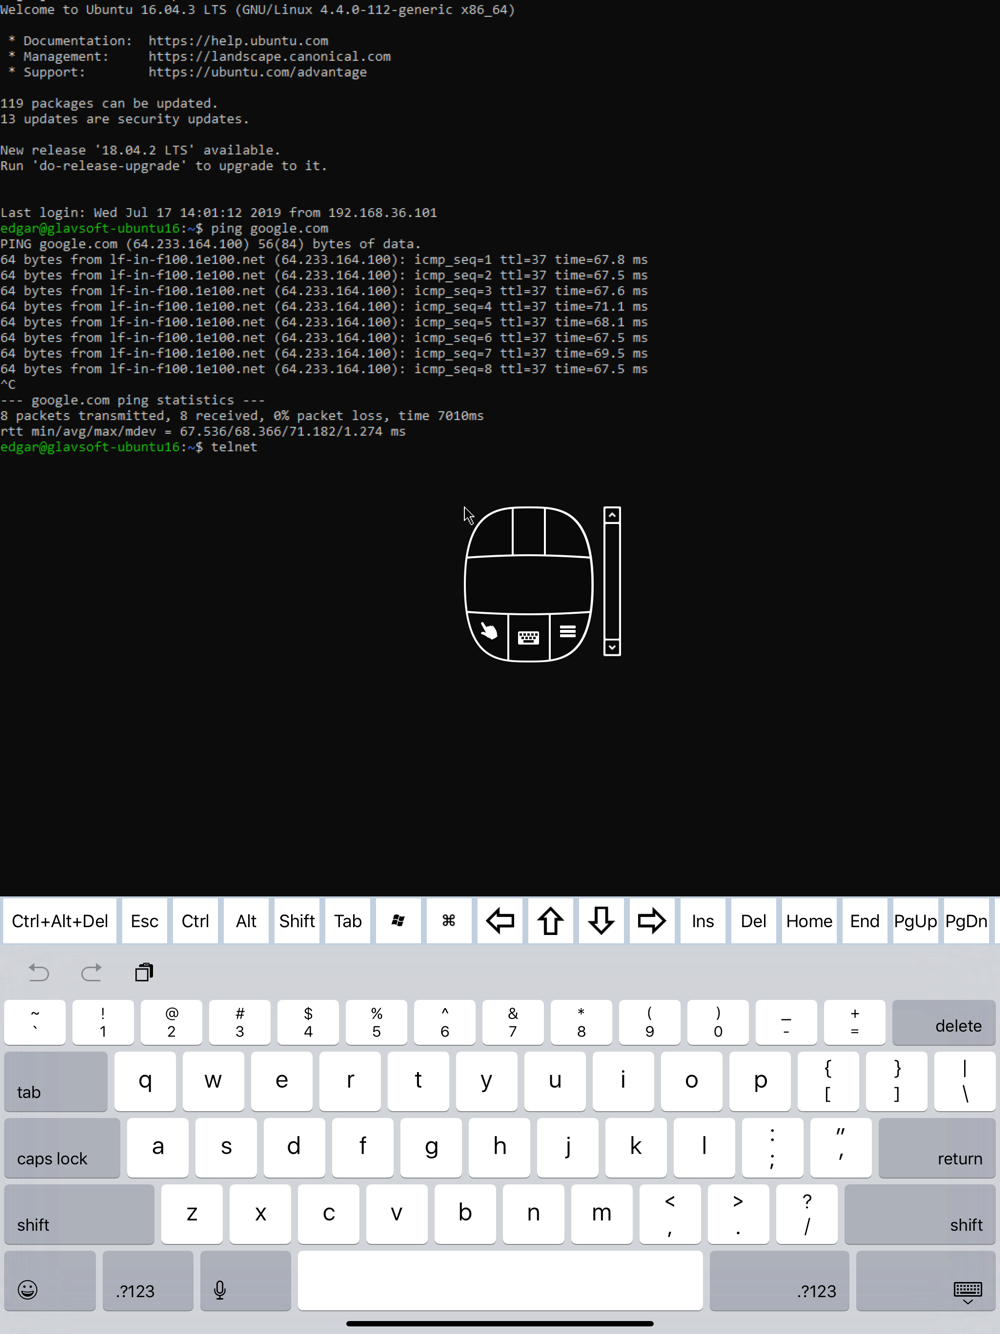The image size is (1000, 1334).
Task: Tap the return key
Action: (x=937, y=1148)
